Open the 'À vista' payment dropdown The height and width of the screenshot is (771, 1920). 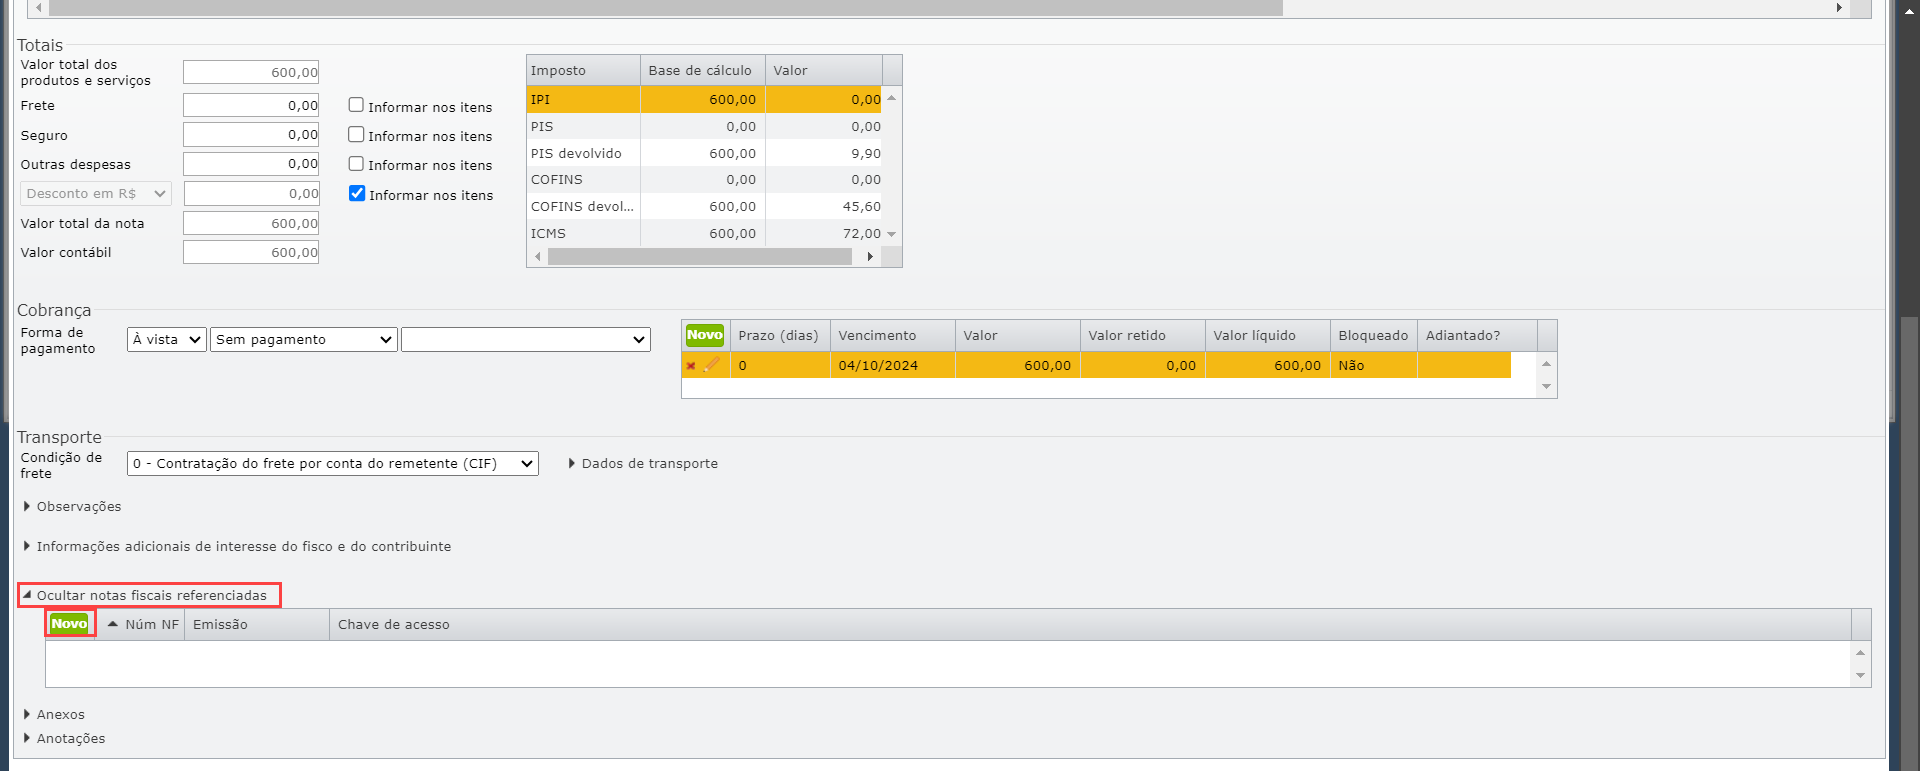coord(167,340)
